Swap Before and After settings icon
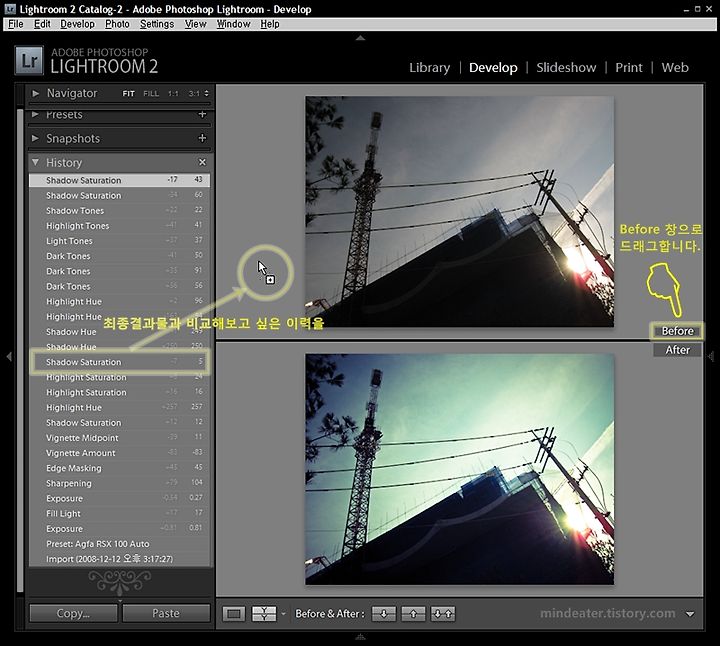Screen dimensions: 720x646 click(443, 614)
